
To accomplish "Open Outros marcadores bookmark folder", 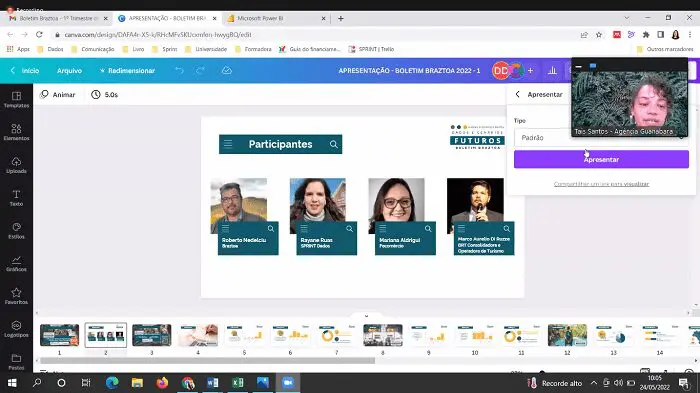I will (x=665, y=49).
